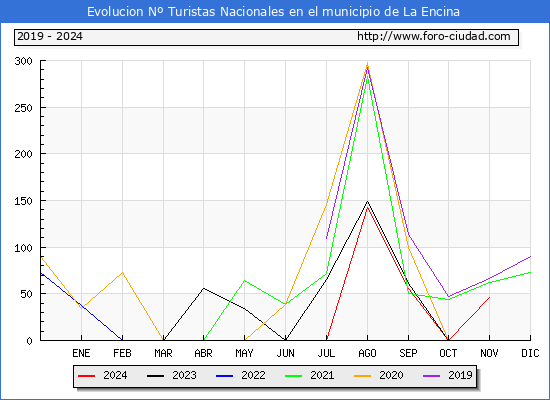The height and width of the screenshot is (400, 550).
Task: Click the 0 value on the y-axis
Action: coord(29,341)
